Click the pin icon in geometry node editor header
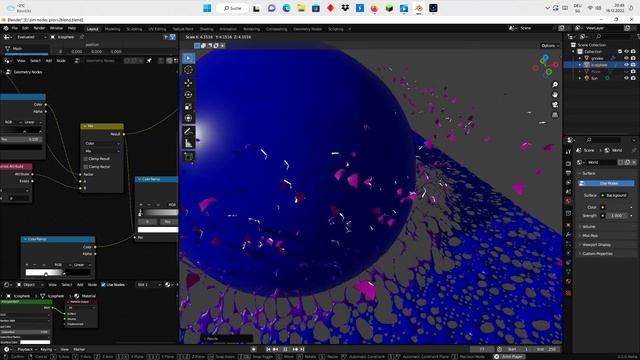The height and width of the screenshot is (360, 640). coord(149,60)
